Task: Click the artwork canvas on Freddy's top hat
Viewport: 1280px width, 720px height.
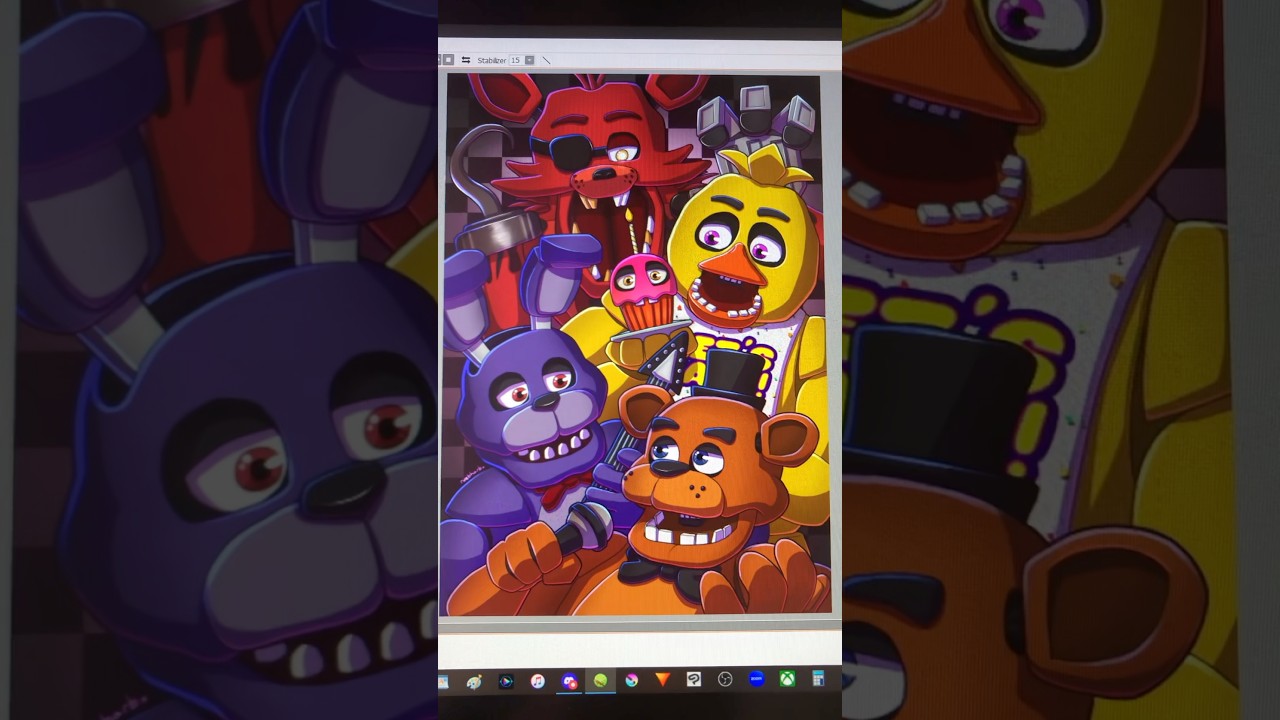Action: pos(735,375)
